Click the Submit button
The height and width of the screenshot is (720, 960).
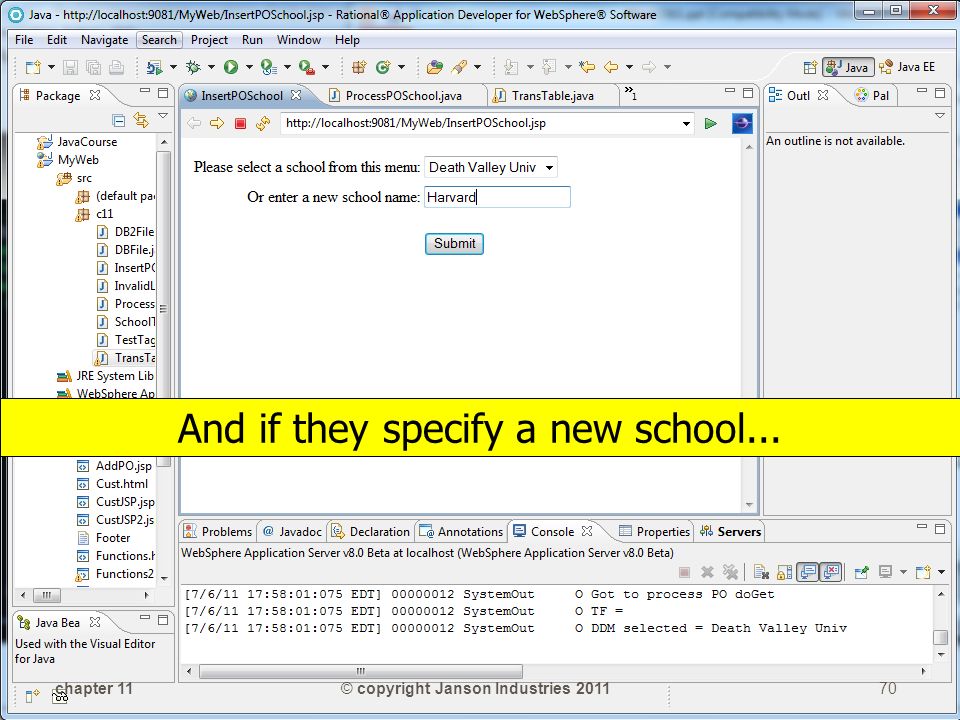point(454,244)
